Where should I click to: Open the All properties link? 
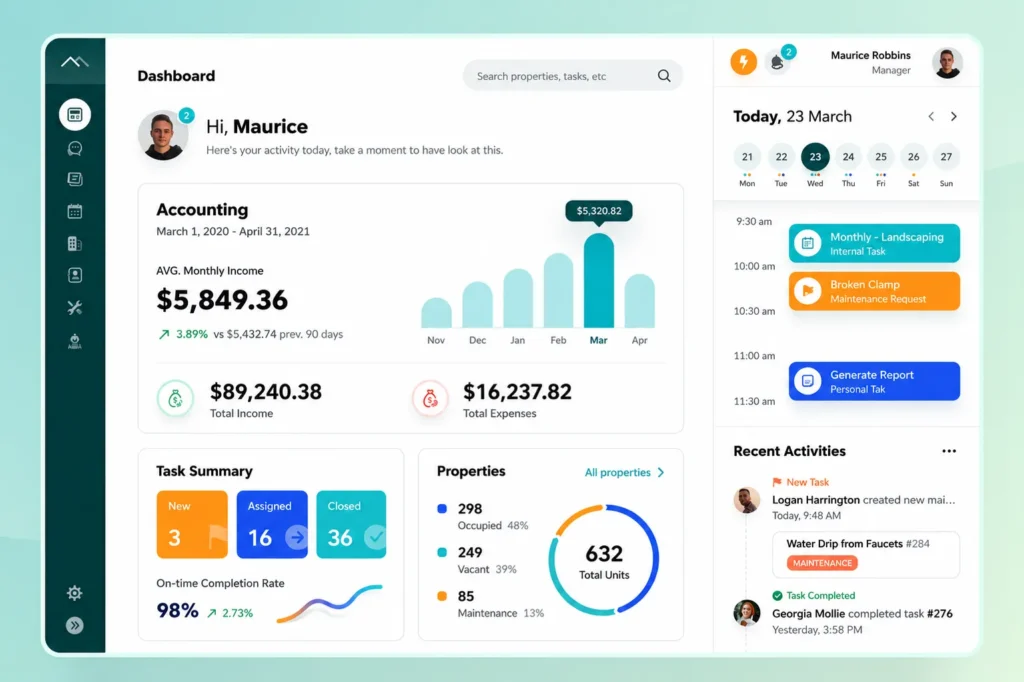tap(618, 472)
